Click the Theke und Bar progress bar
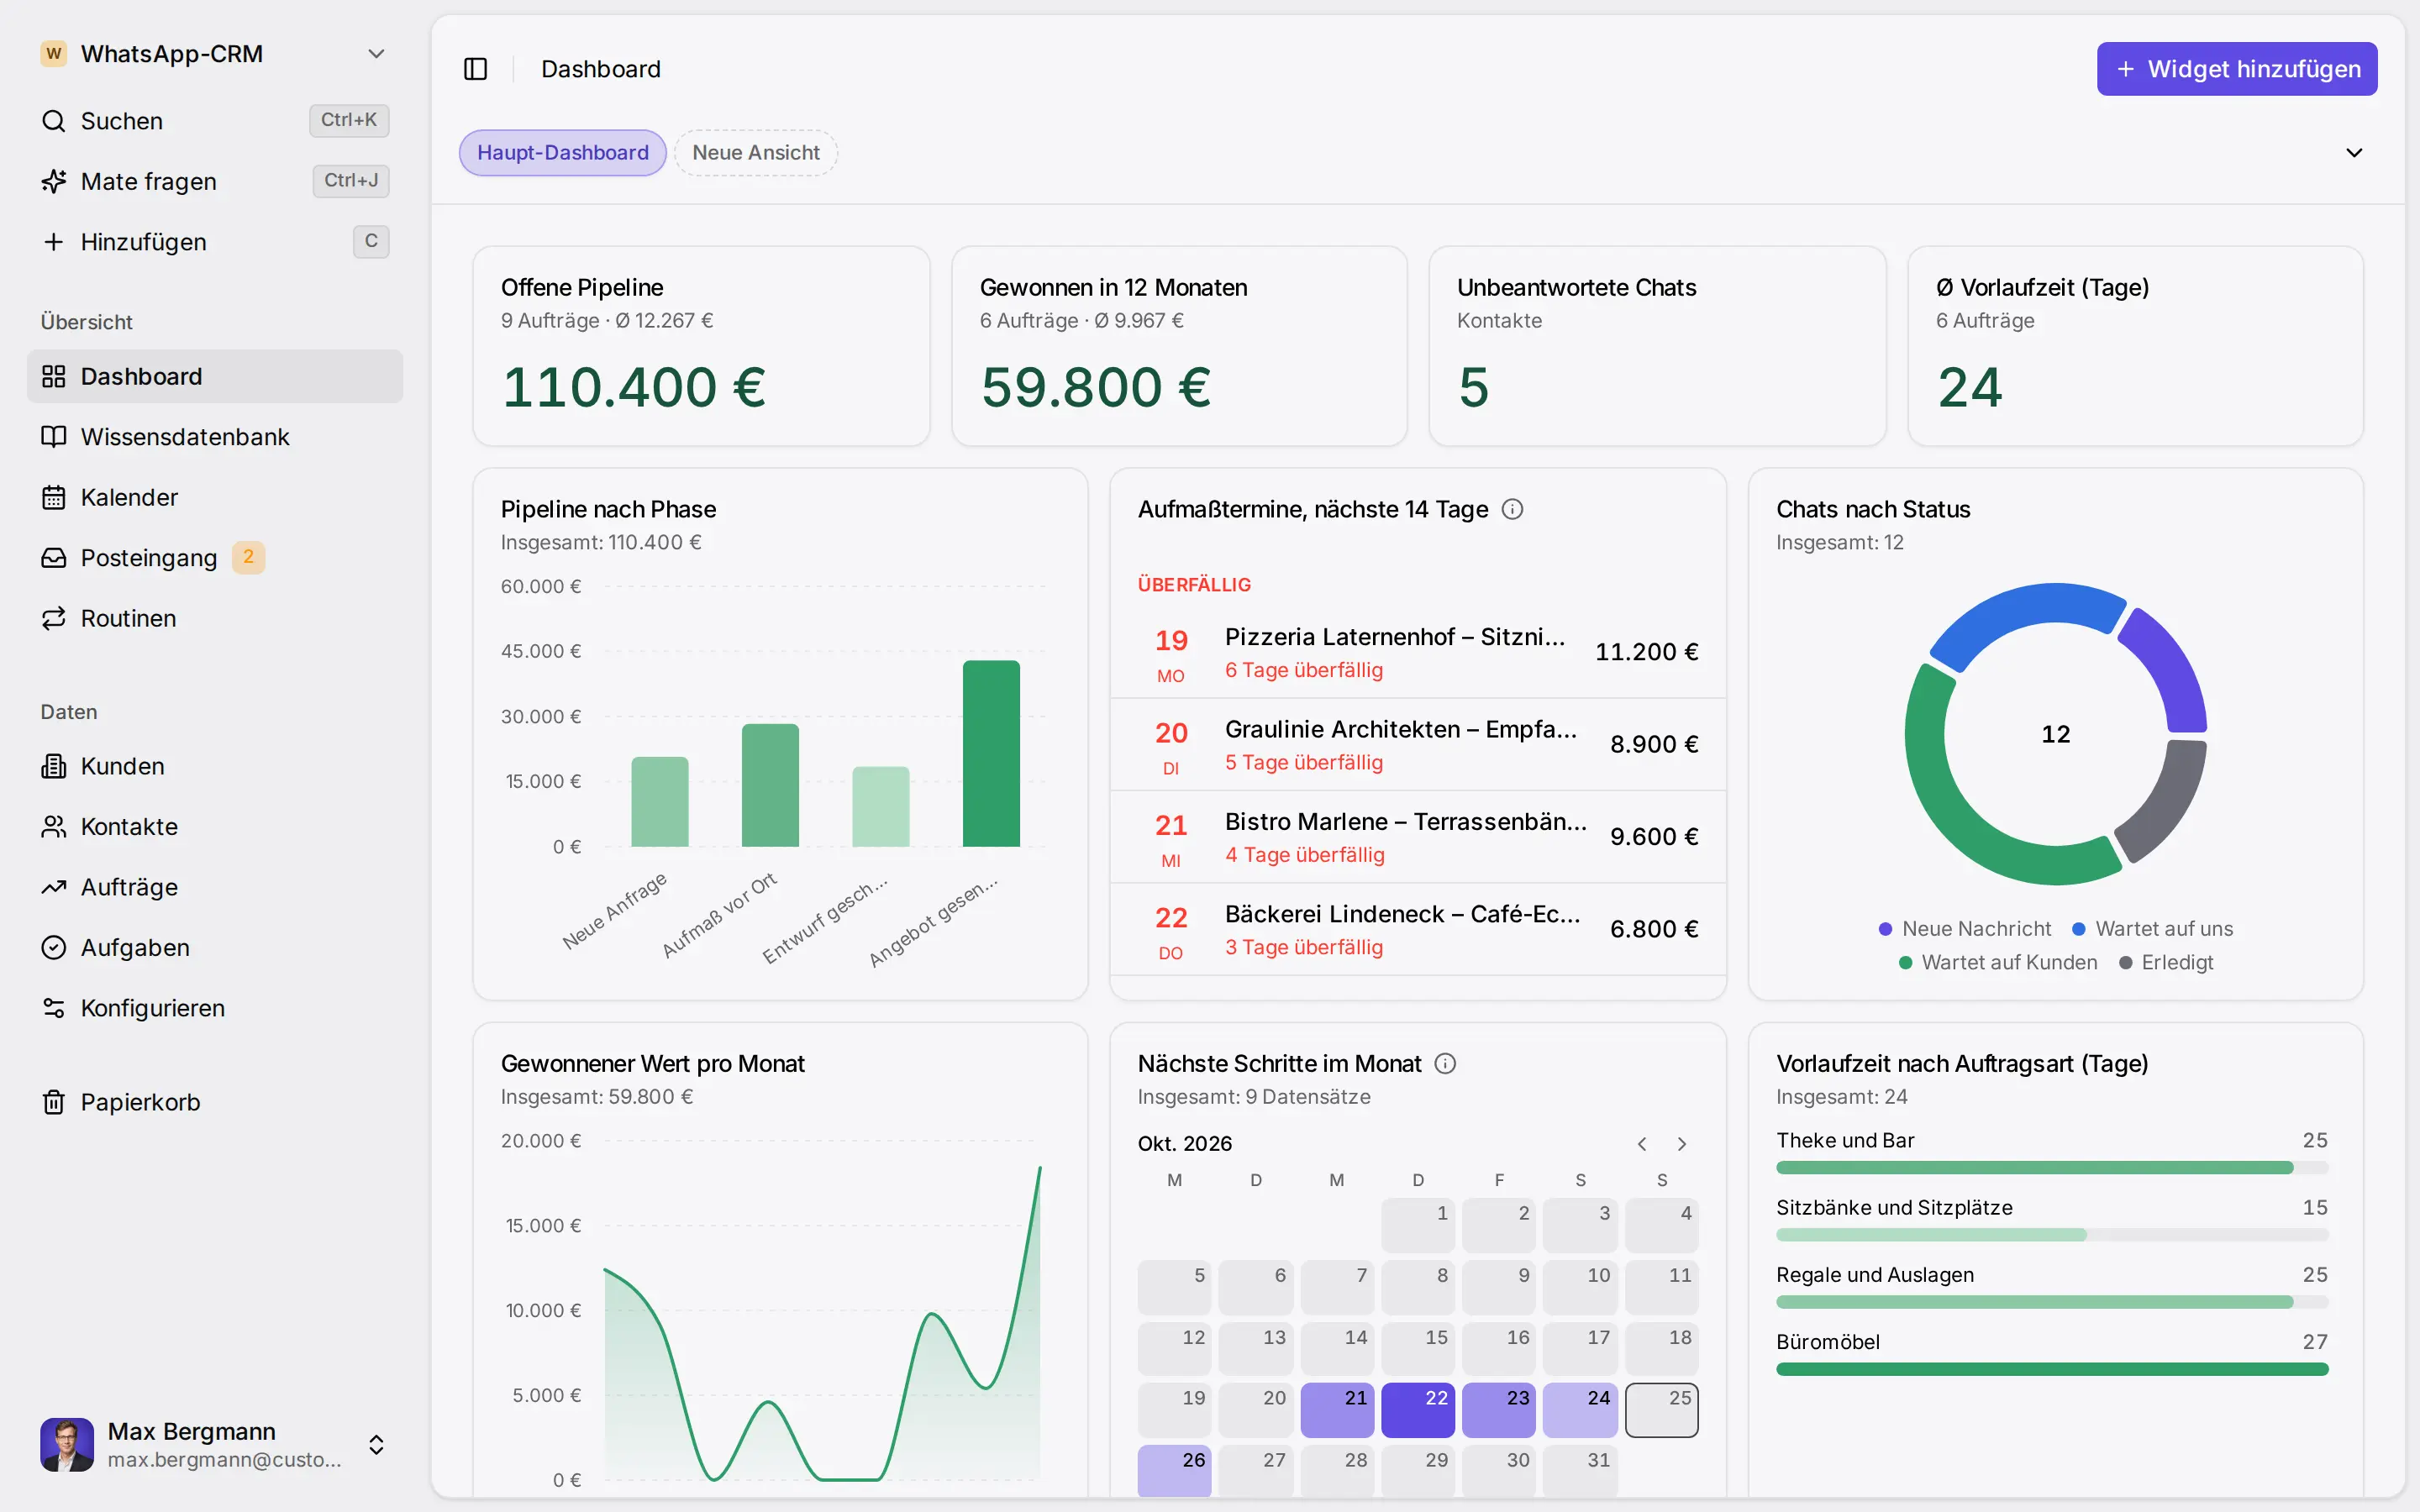2420x1512 pixels. coord(2052,1168)
